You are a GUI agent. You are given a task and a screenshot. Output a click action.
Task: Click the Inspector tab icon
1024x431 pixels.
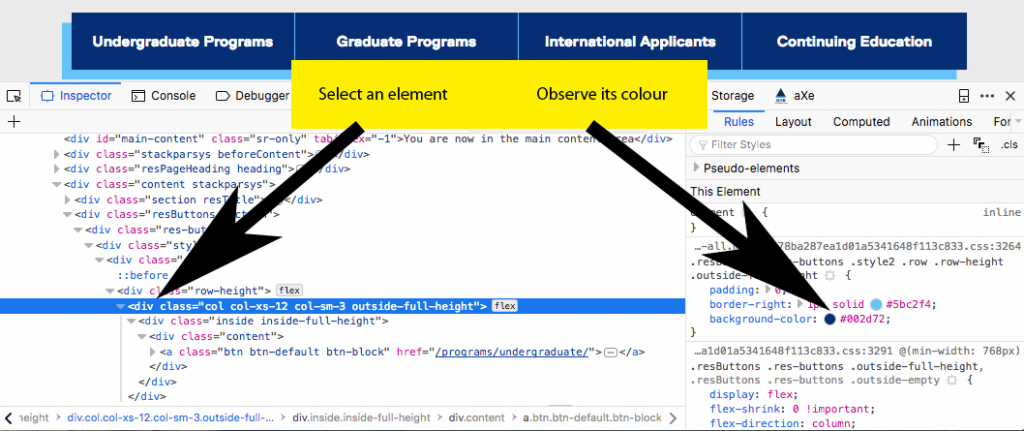click(x=46, y=96)
